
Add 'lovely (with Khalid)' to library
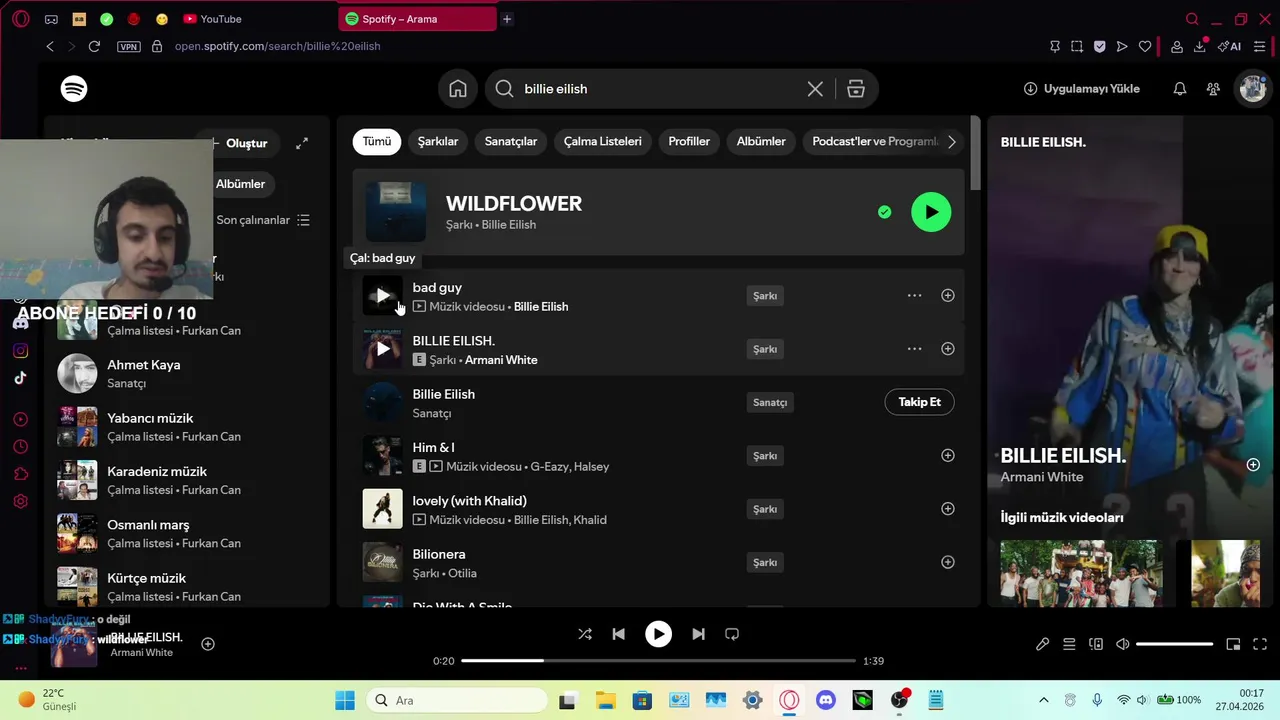(x=948, y=509)
